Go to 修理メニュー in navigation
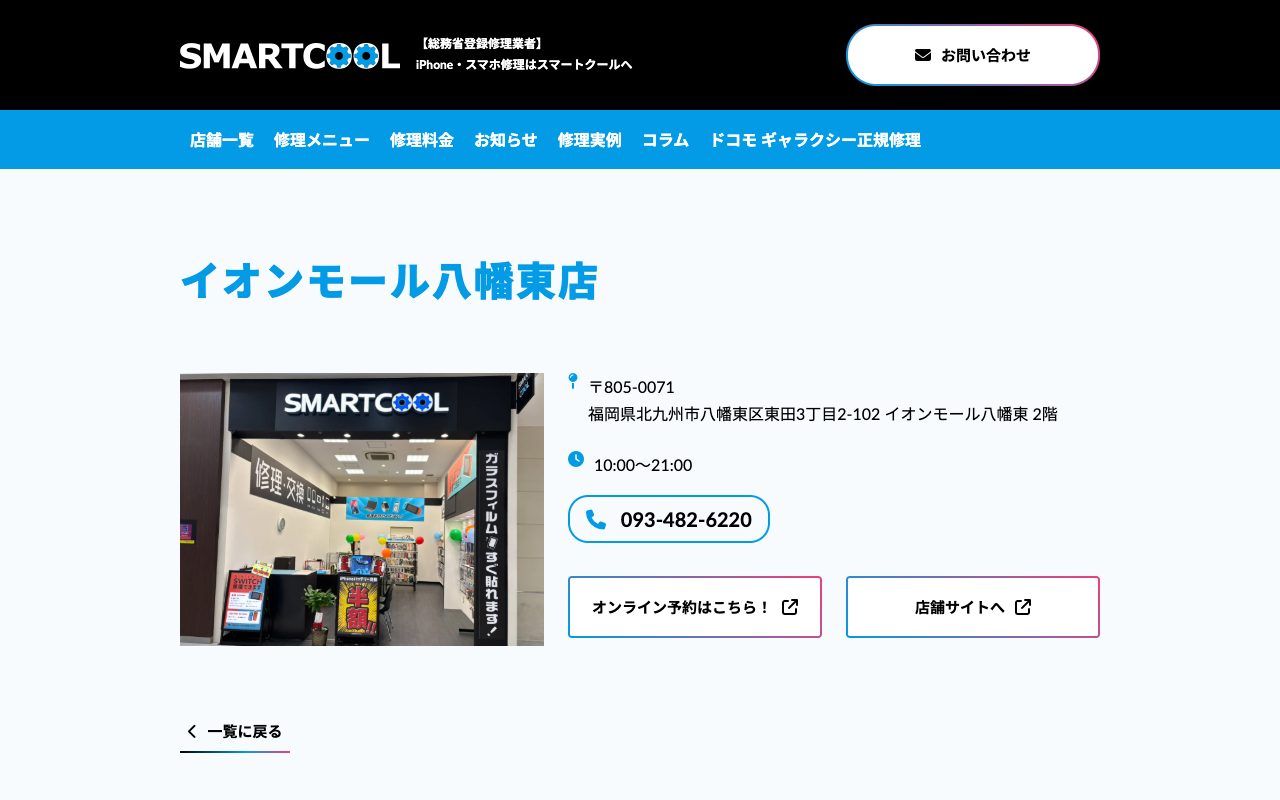 tap(322, 140)
